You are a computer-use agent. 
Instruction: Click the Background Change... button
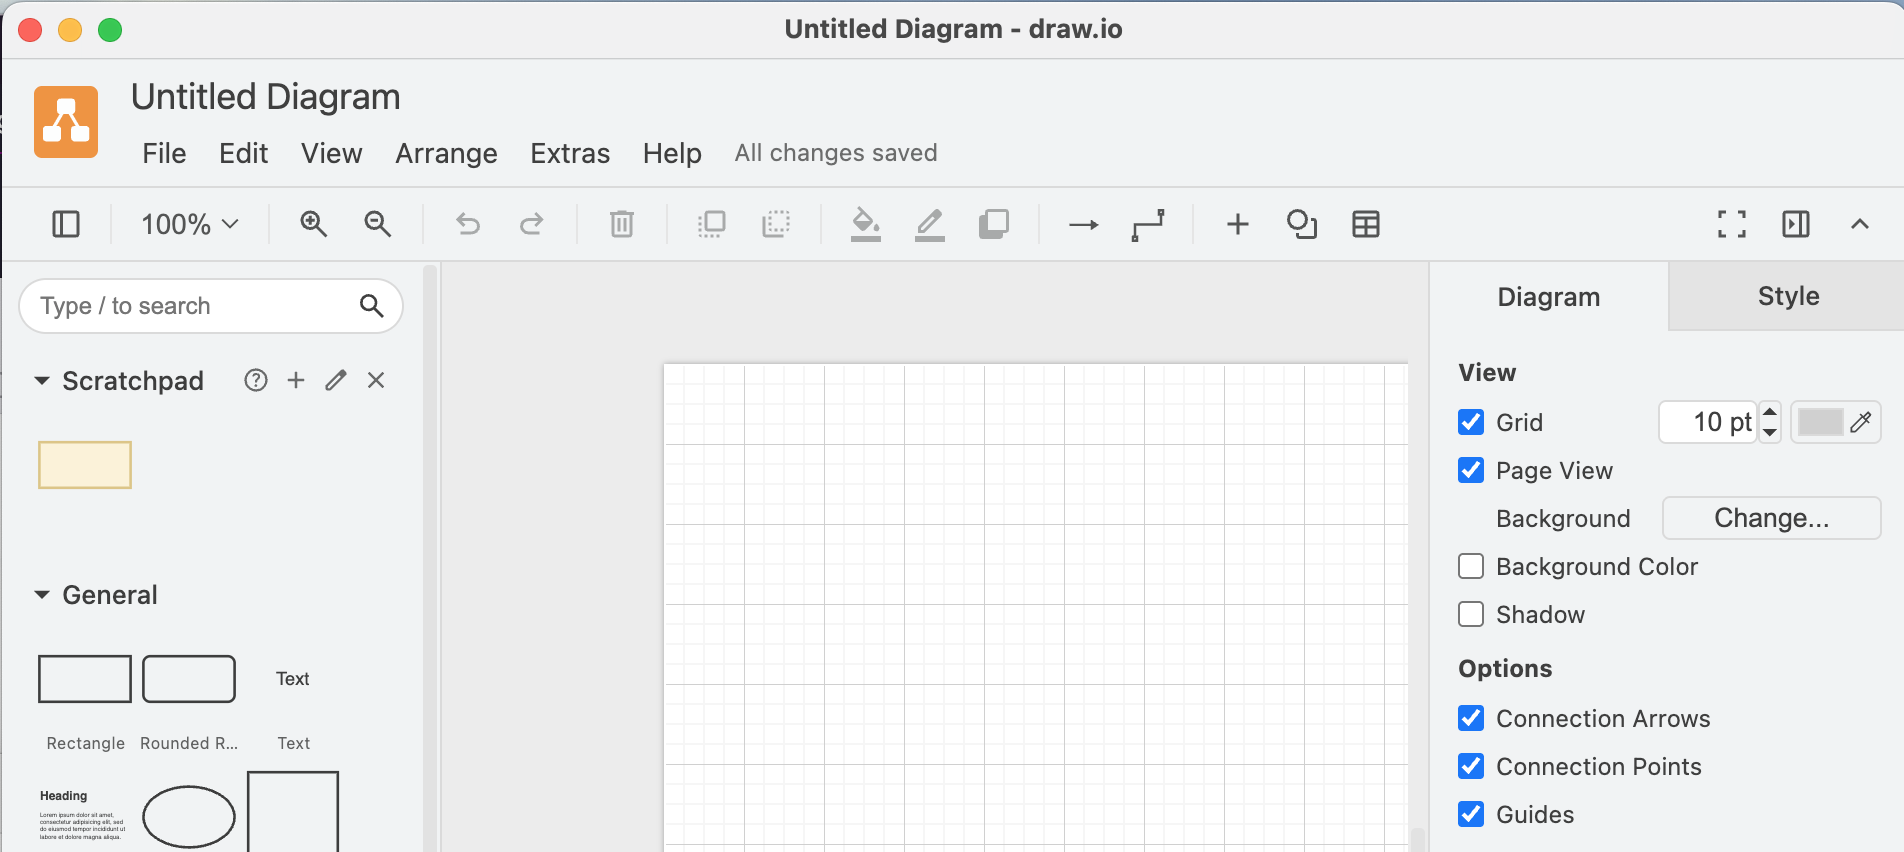(x=1770, y=518)
